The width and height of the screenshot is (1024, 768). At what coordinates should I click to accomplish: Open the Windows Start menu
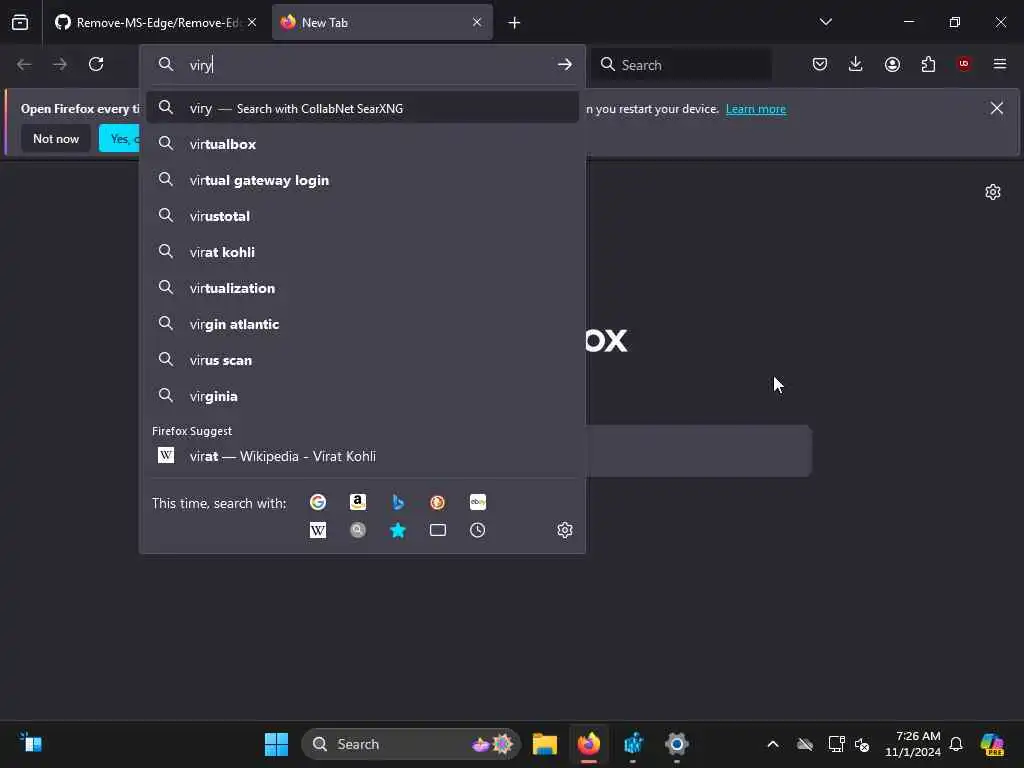pyautogui.click(x=276, y=744)
